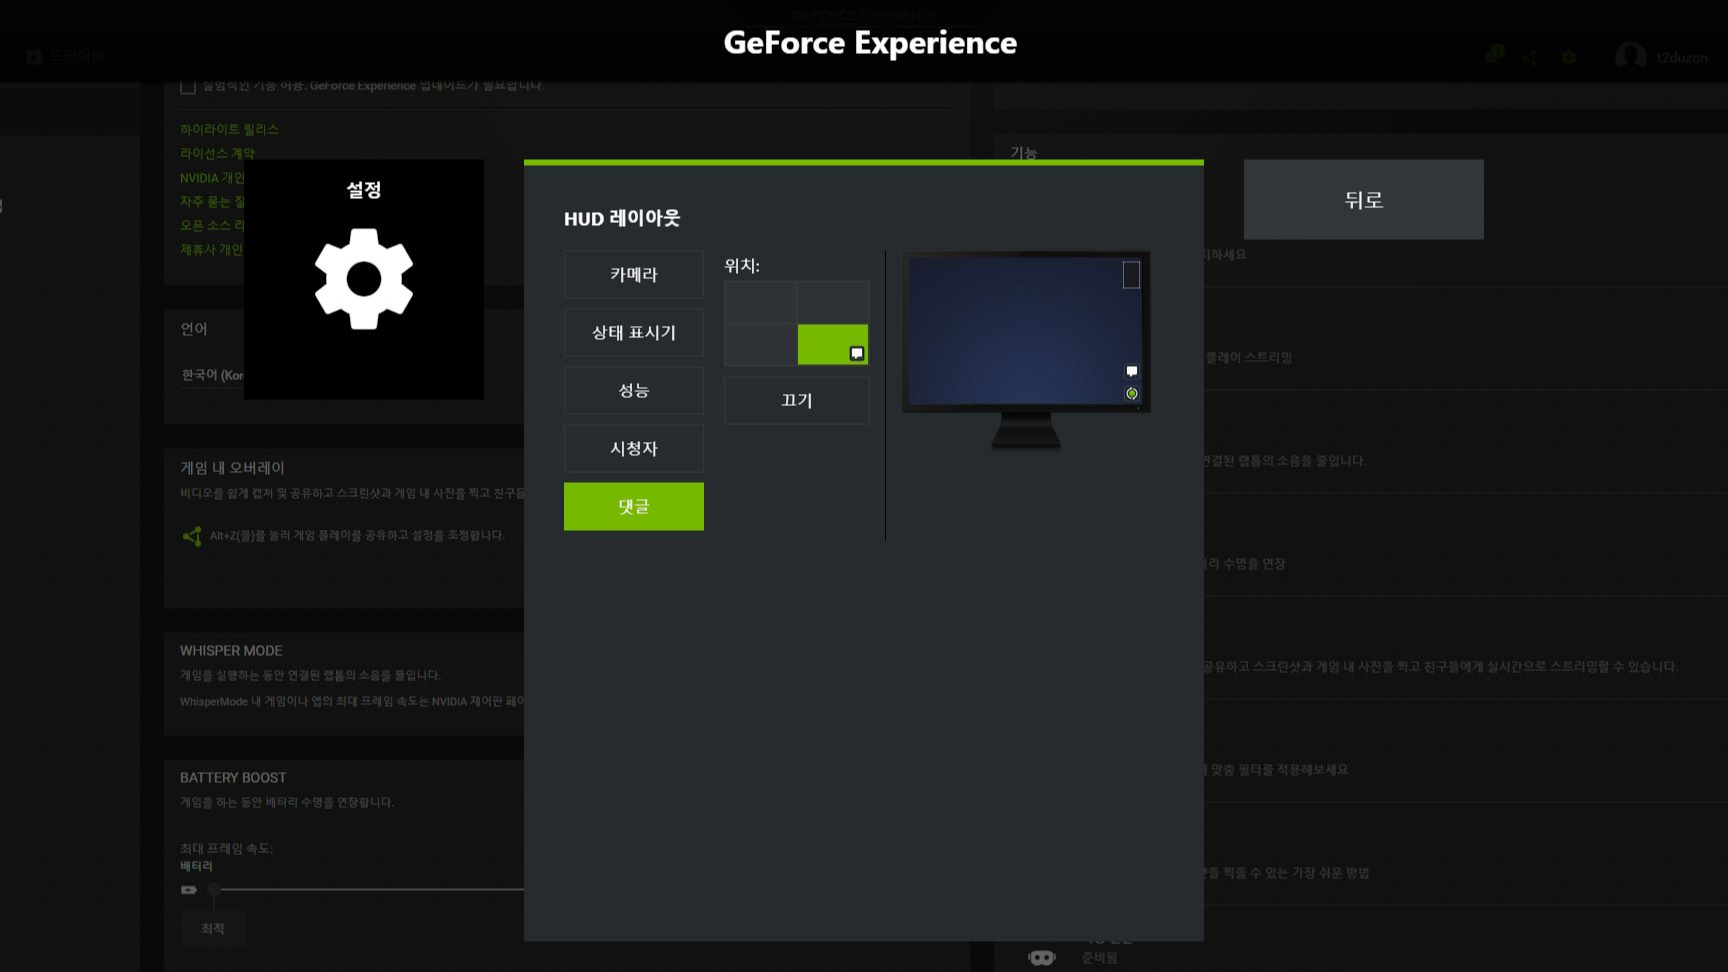Choose the green bottom-right position quadrant
1728x972 pixels.
coord(833,344)
